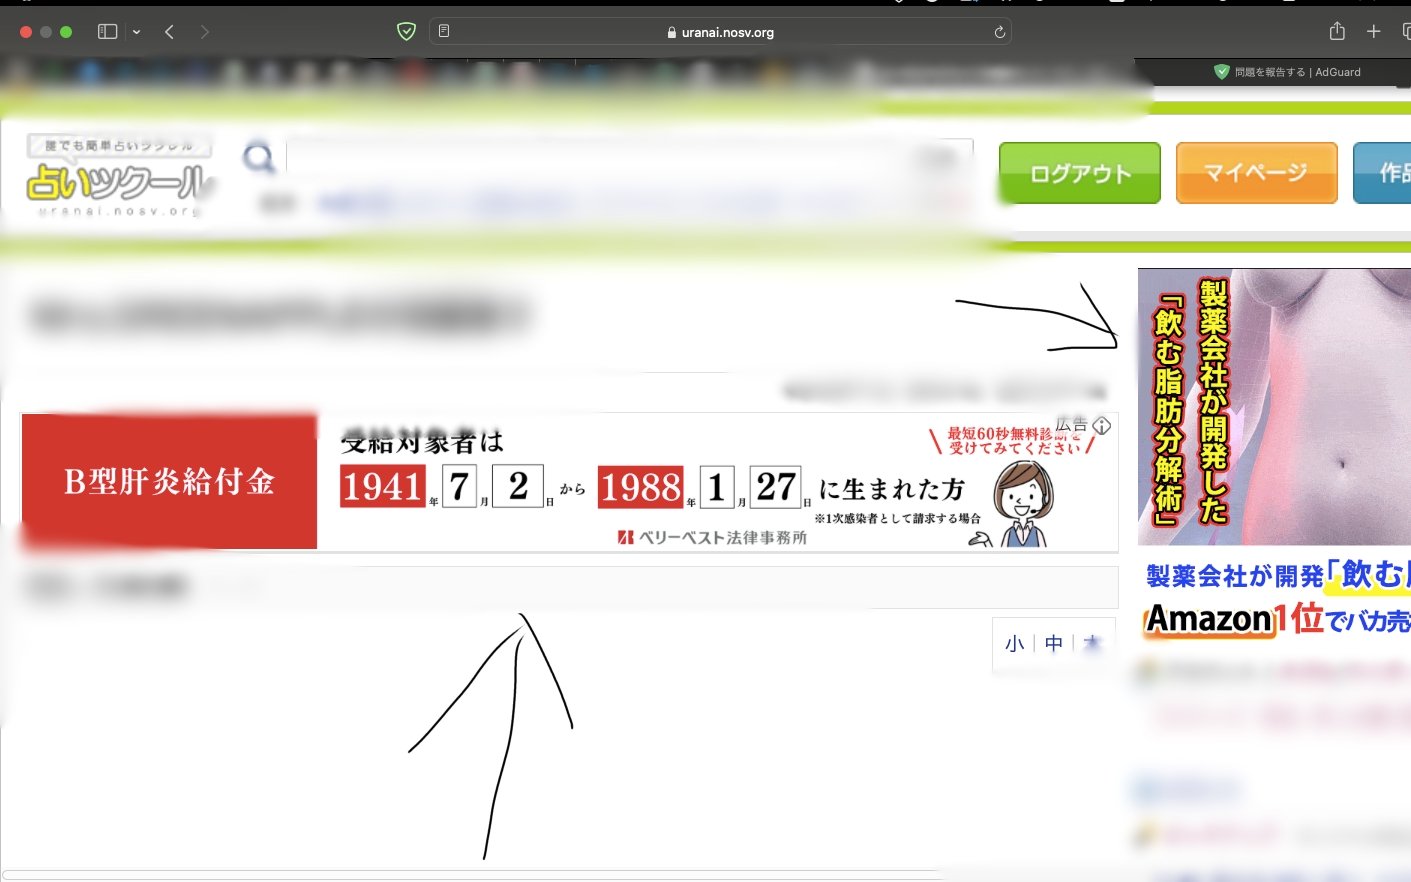The height and width of the screenshot is (882, 1411).
Task: Click the green AdGuard shield icon
Action: 405,31
